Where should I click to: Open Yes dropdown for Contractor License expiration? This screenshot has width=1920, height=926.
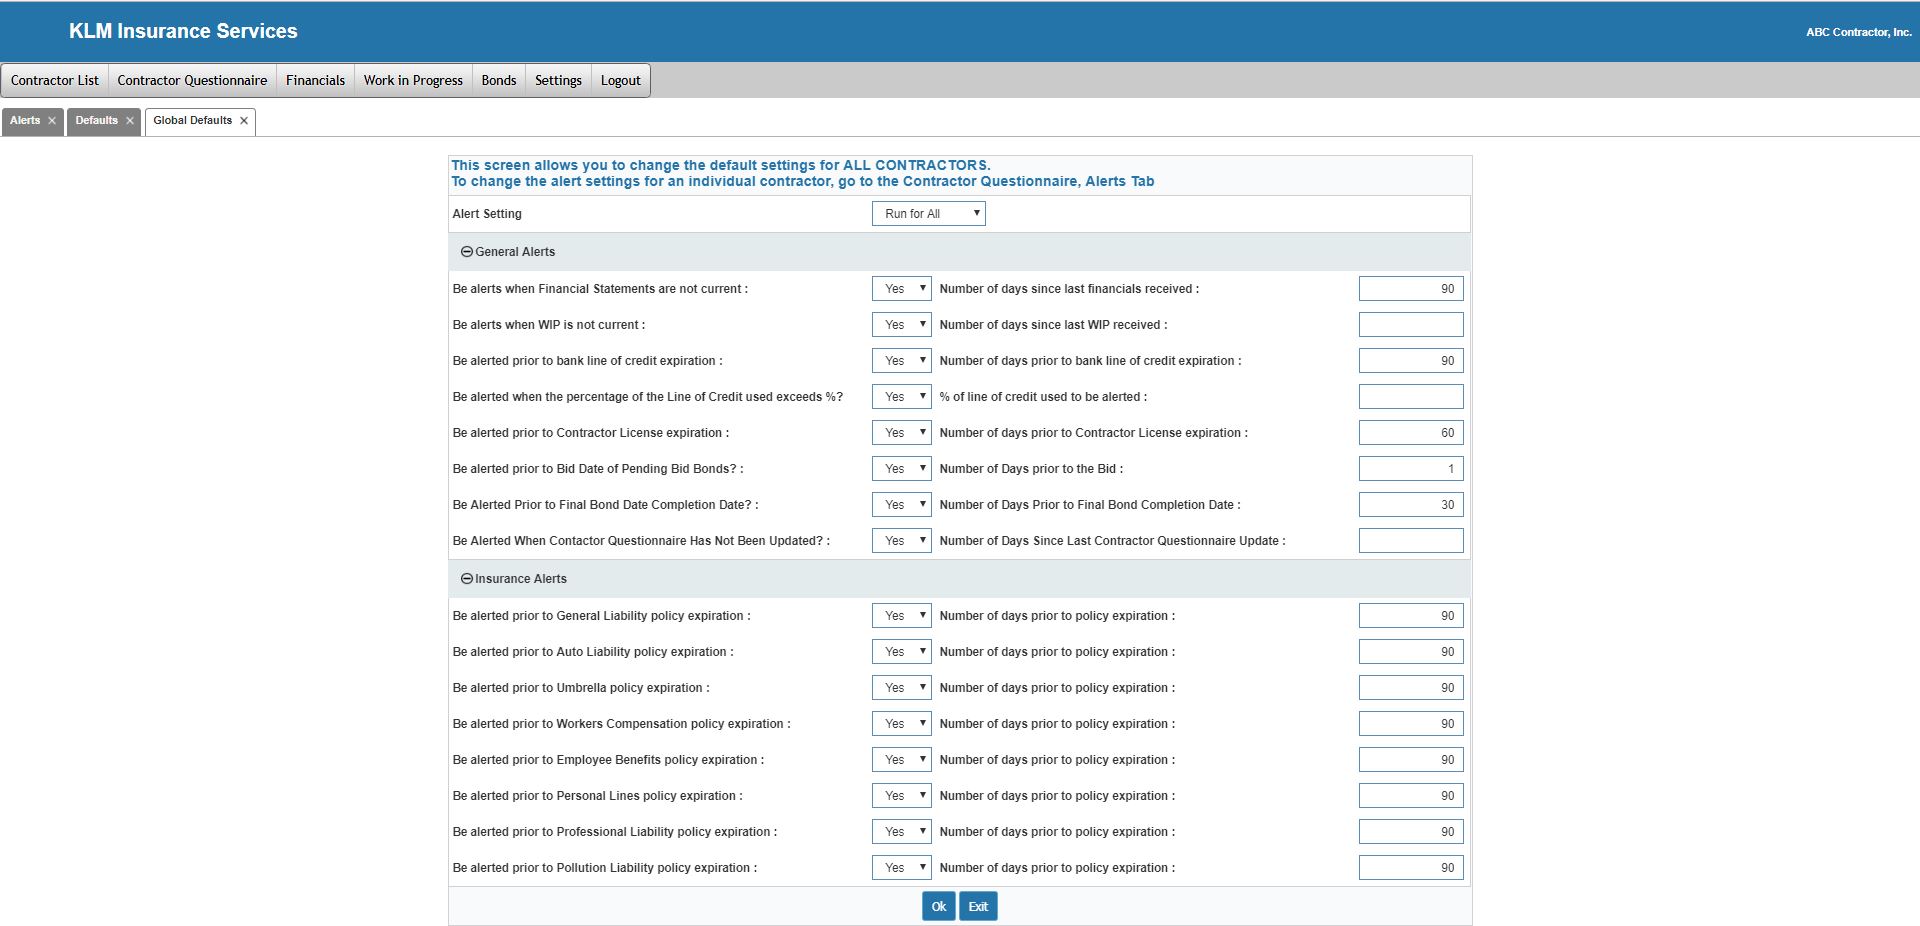901,433
